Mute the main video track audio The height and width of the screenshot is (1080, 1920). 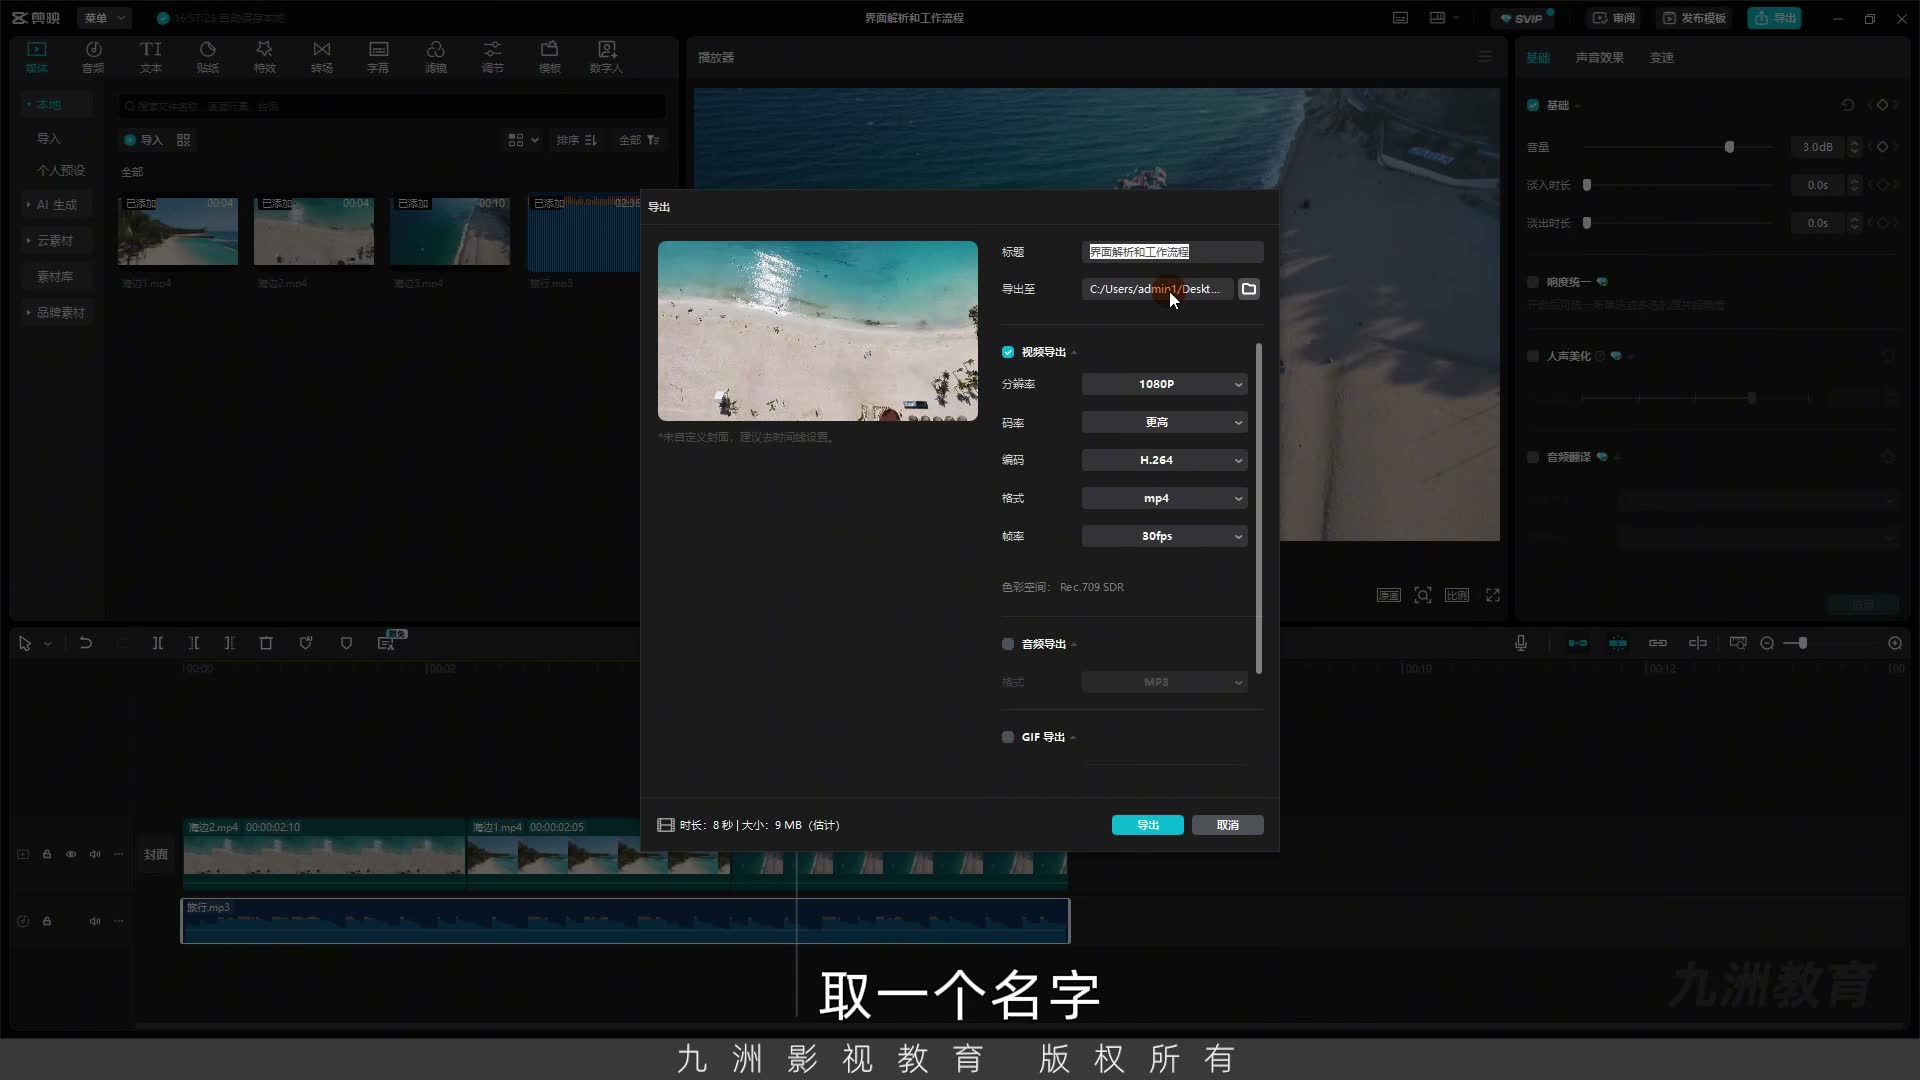(95, 854)
